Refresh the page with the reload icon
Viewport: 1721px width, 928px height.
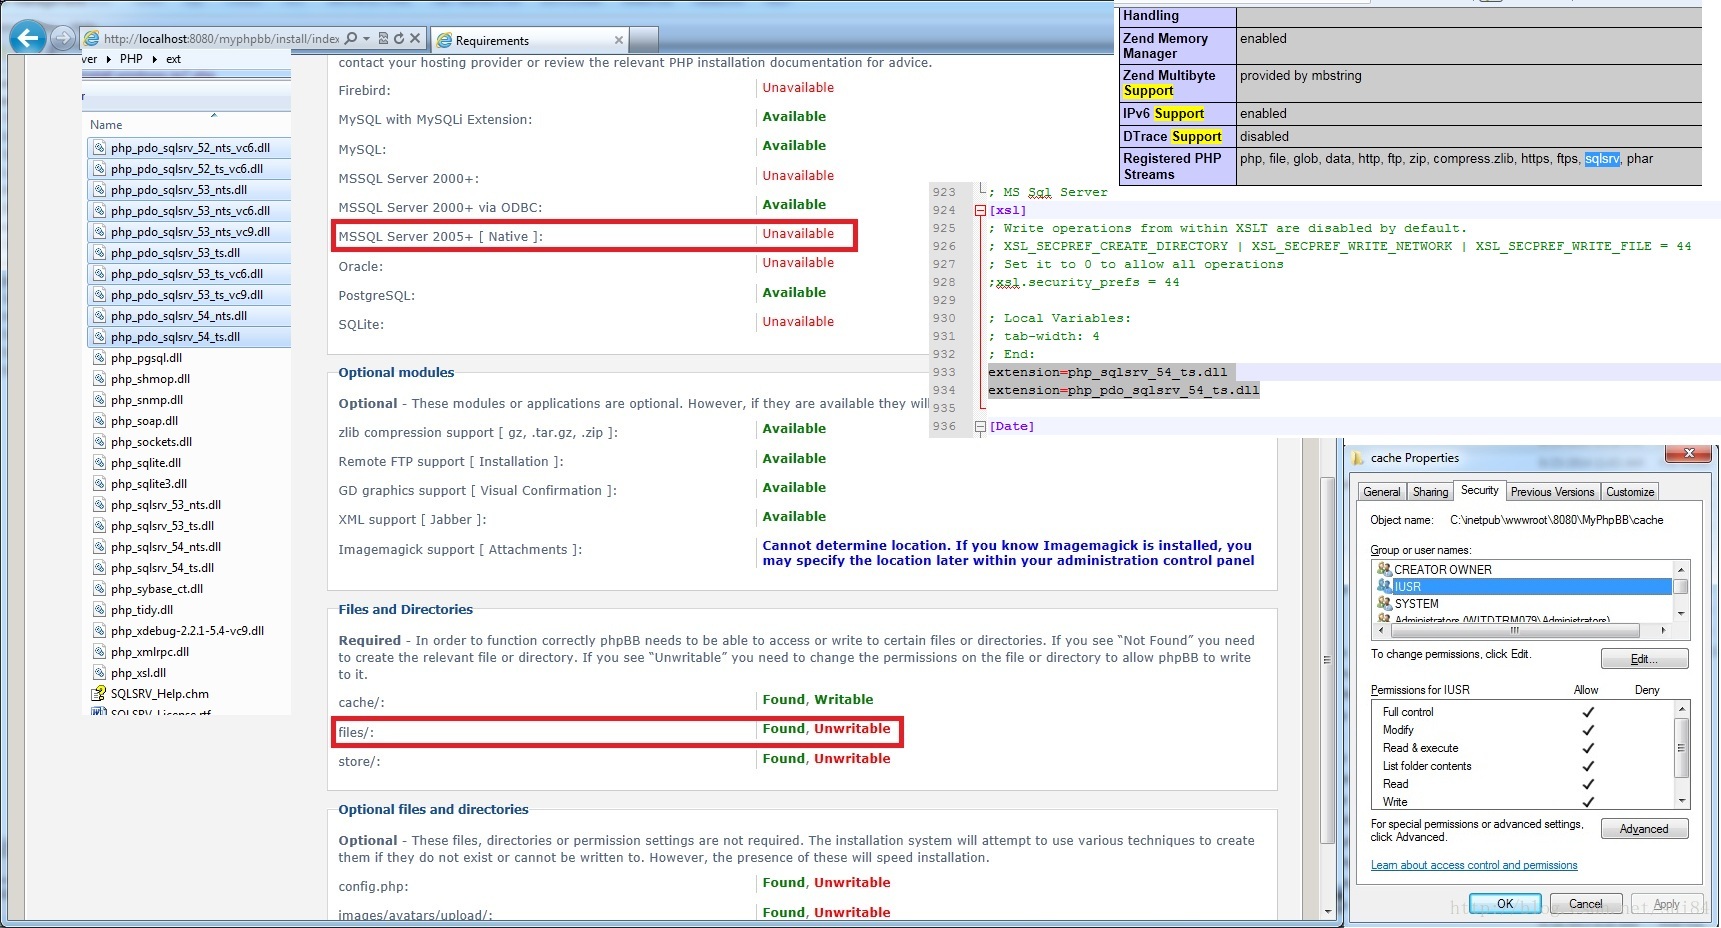[399, 39]
